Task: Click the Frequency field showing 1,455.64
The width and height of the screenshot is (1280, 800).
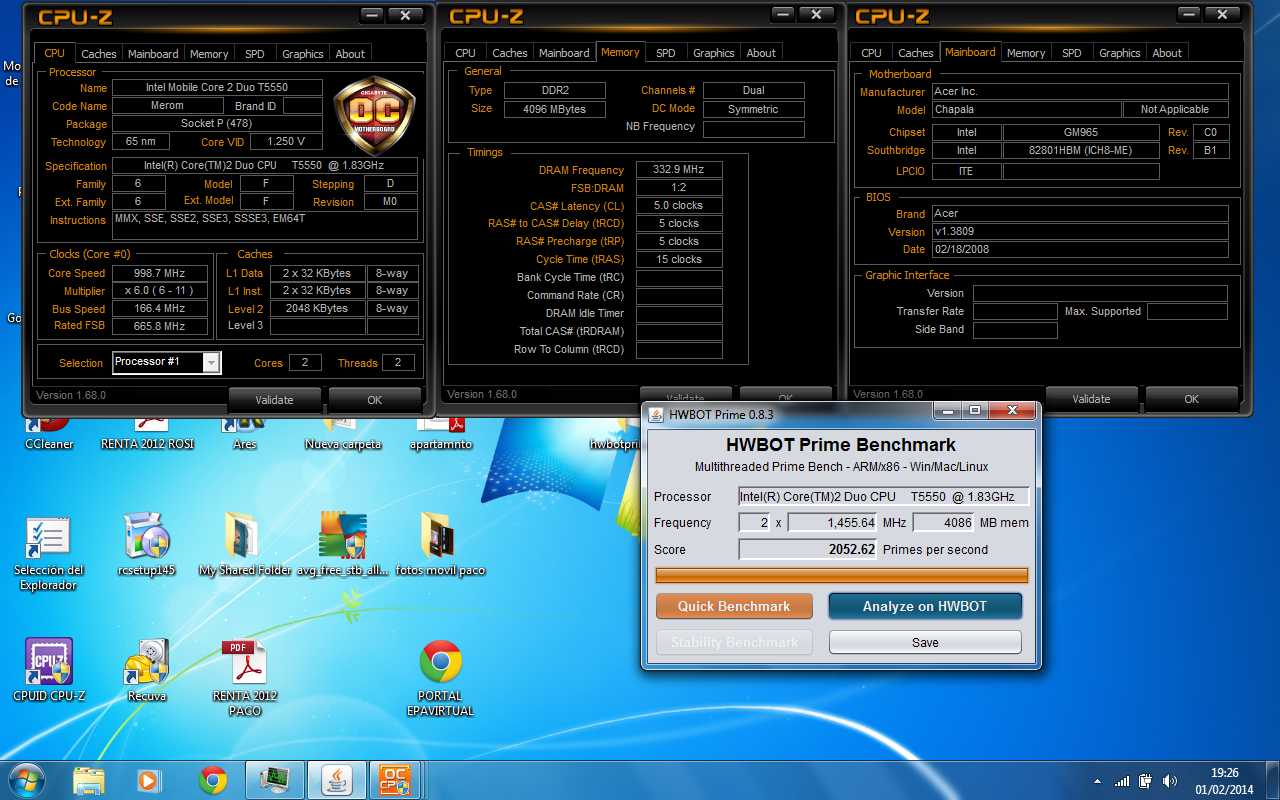Action: coord(832,522)
